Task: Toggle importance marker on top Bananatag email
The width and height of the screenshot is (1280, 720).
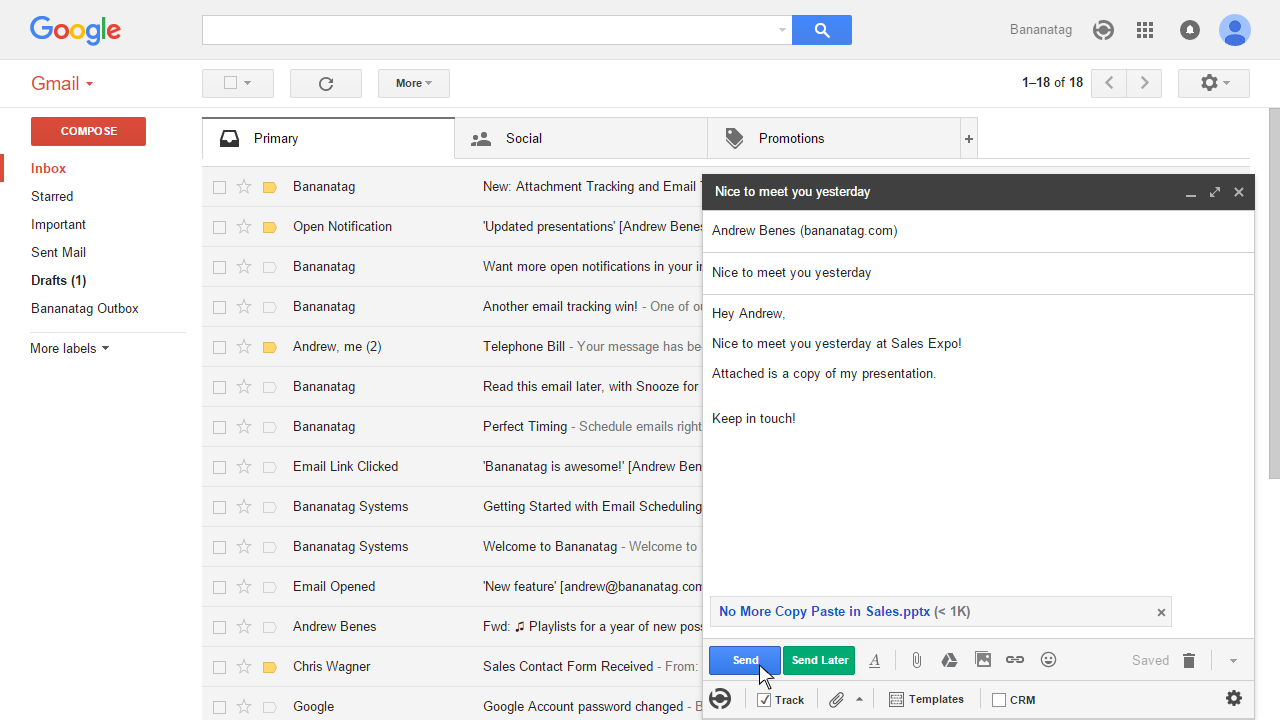Action: coord(269,187)
